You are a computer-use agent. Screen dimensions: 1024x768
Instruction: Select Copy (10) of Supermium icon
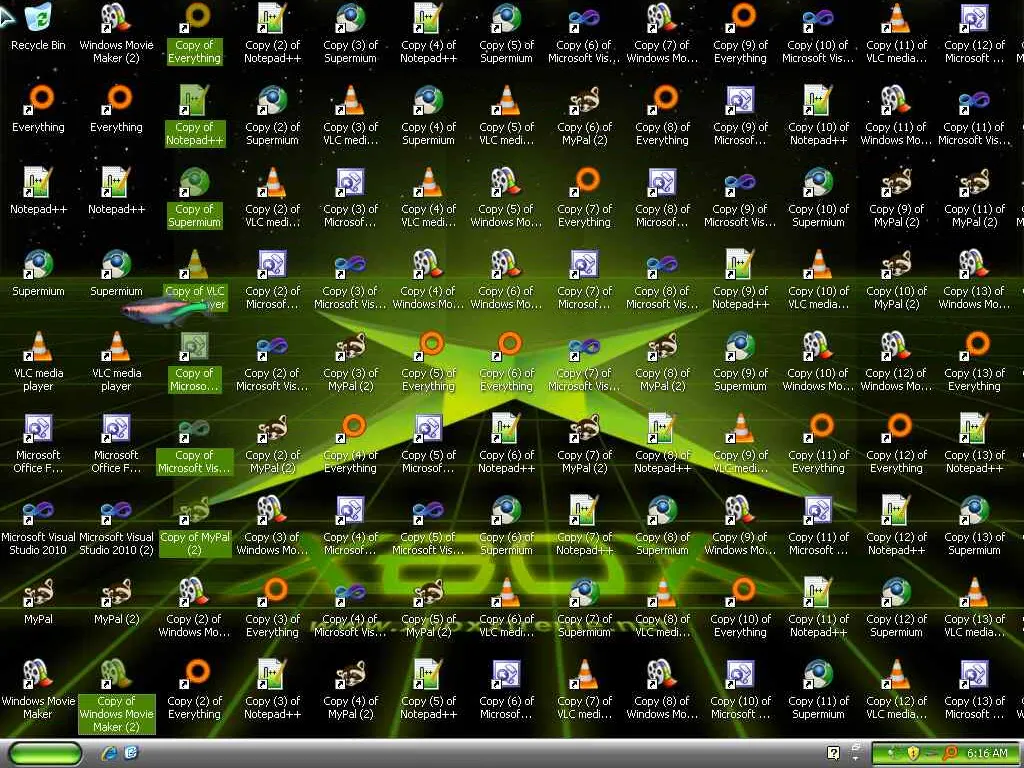818,197
